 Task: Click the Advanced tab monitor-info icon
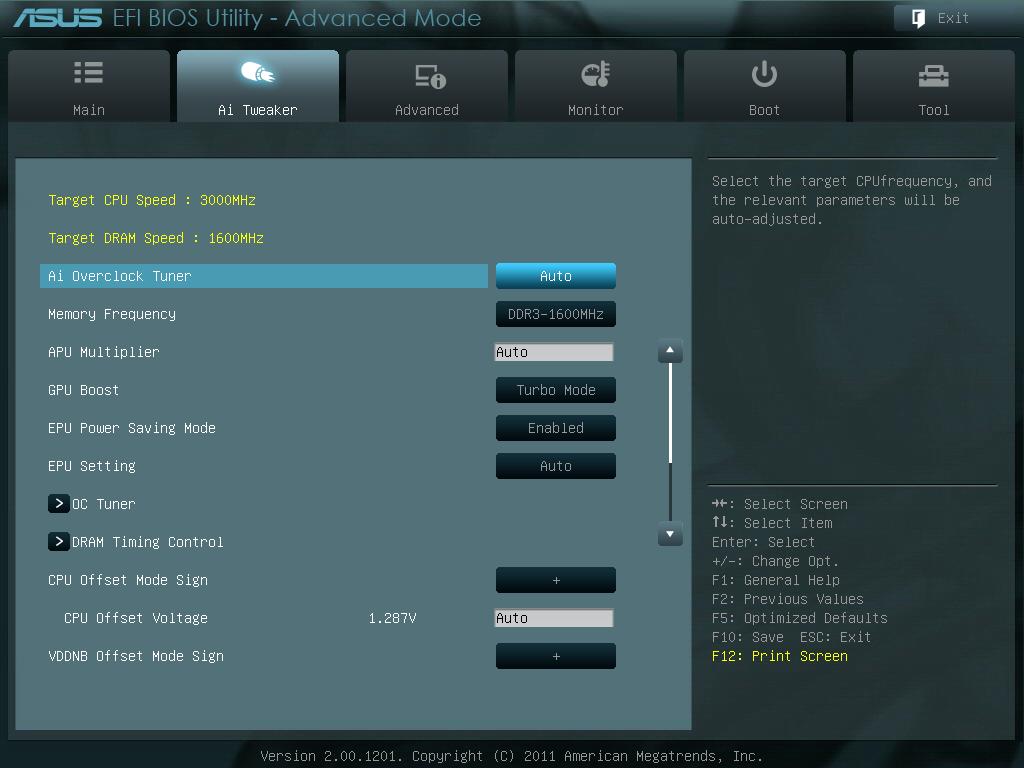430,76
